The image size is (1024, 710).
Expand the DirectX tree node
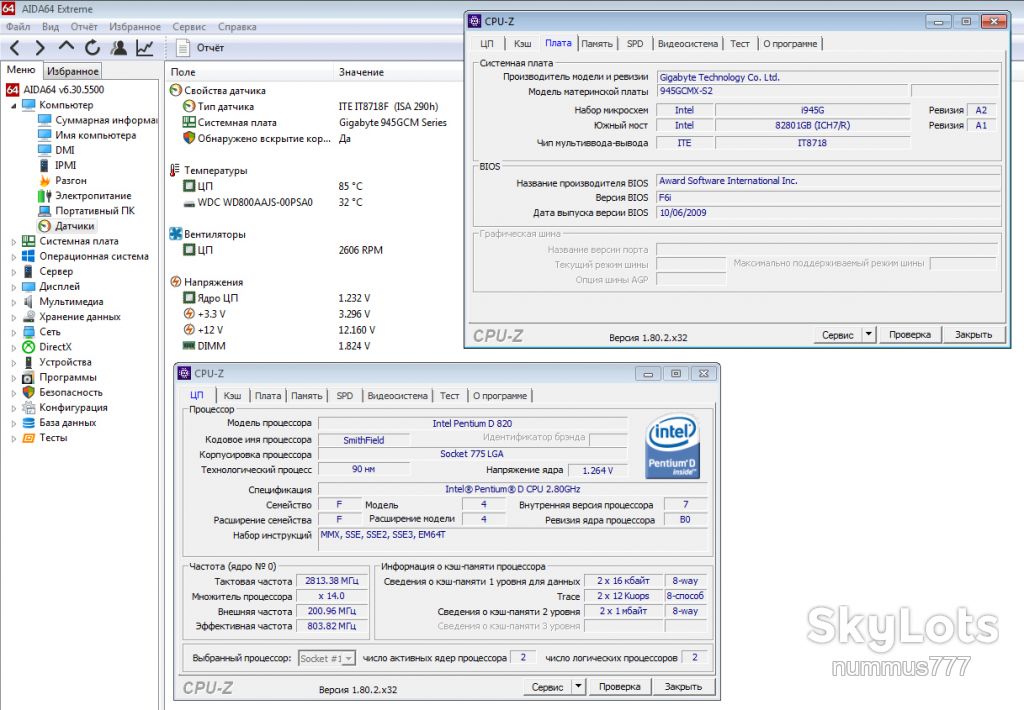(13, 347)
